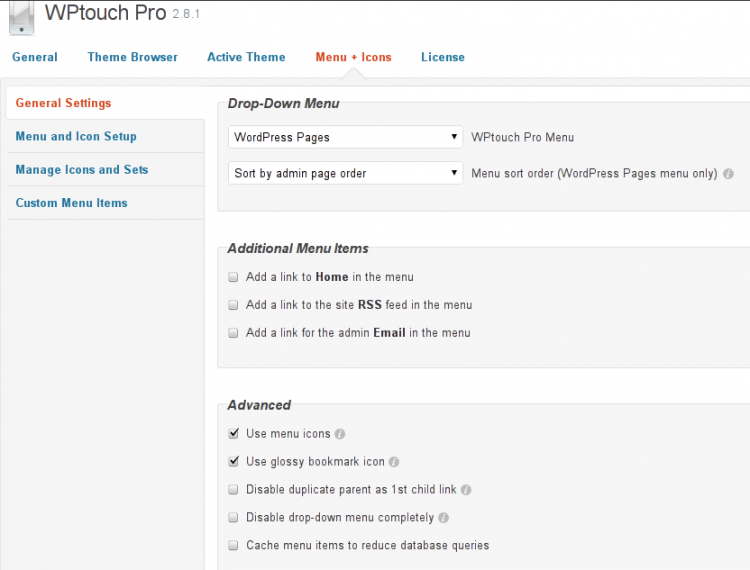Click the Drop-Down Menu section heading
Screen dimensions: 750x570
pyautogui.click(x=284, y=104)
